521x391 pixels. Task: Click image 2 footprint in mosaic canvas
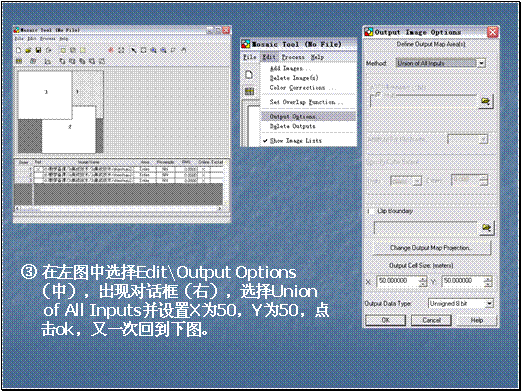(x=69, y=130)
